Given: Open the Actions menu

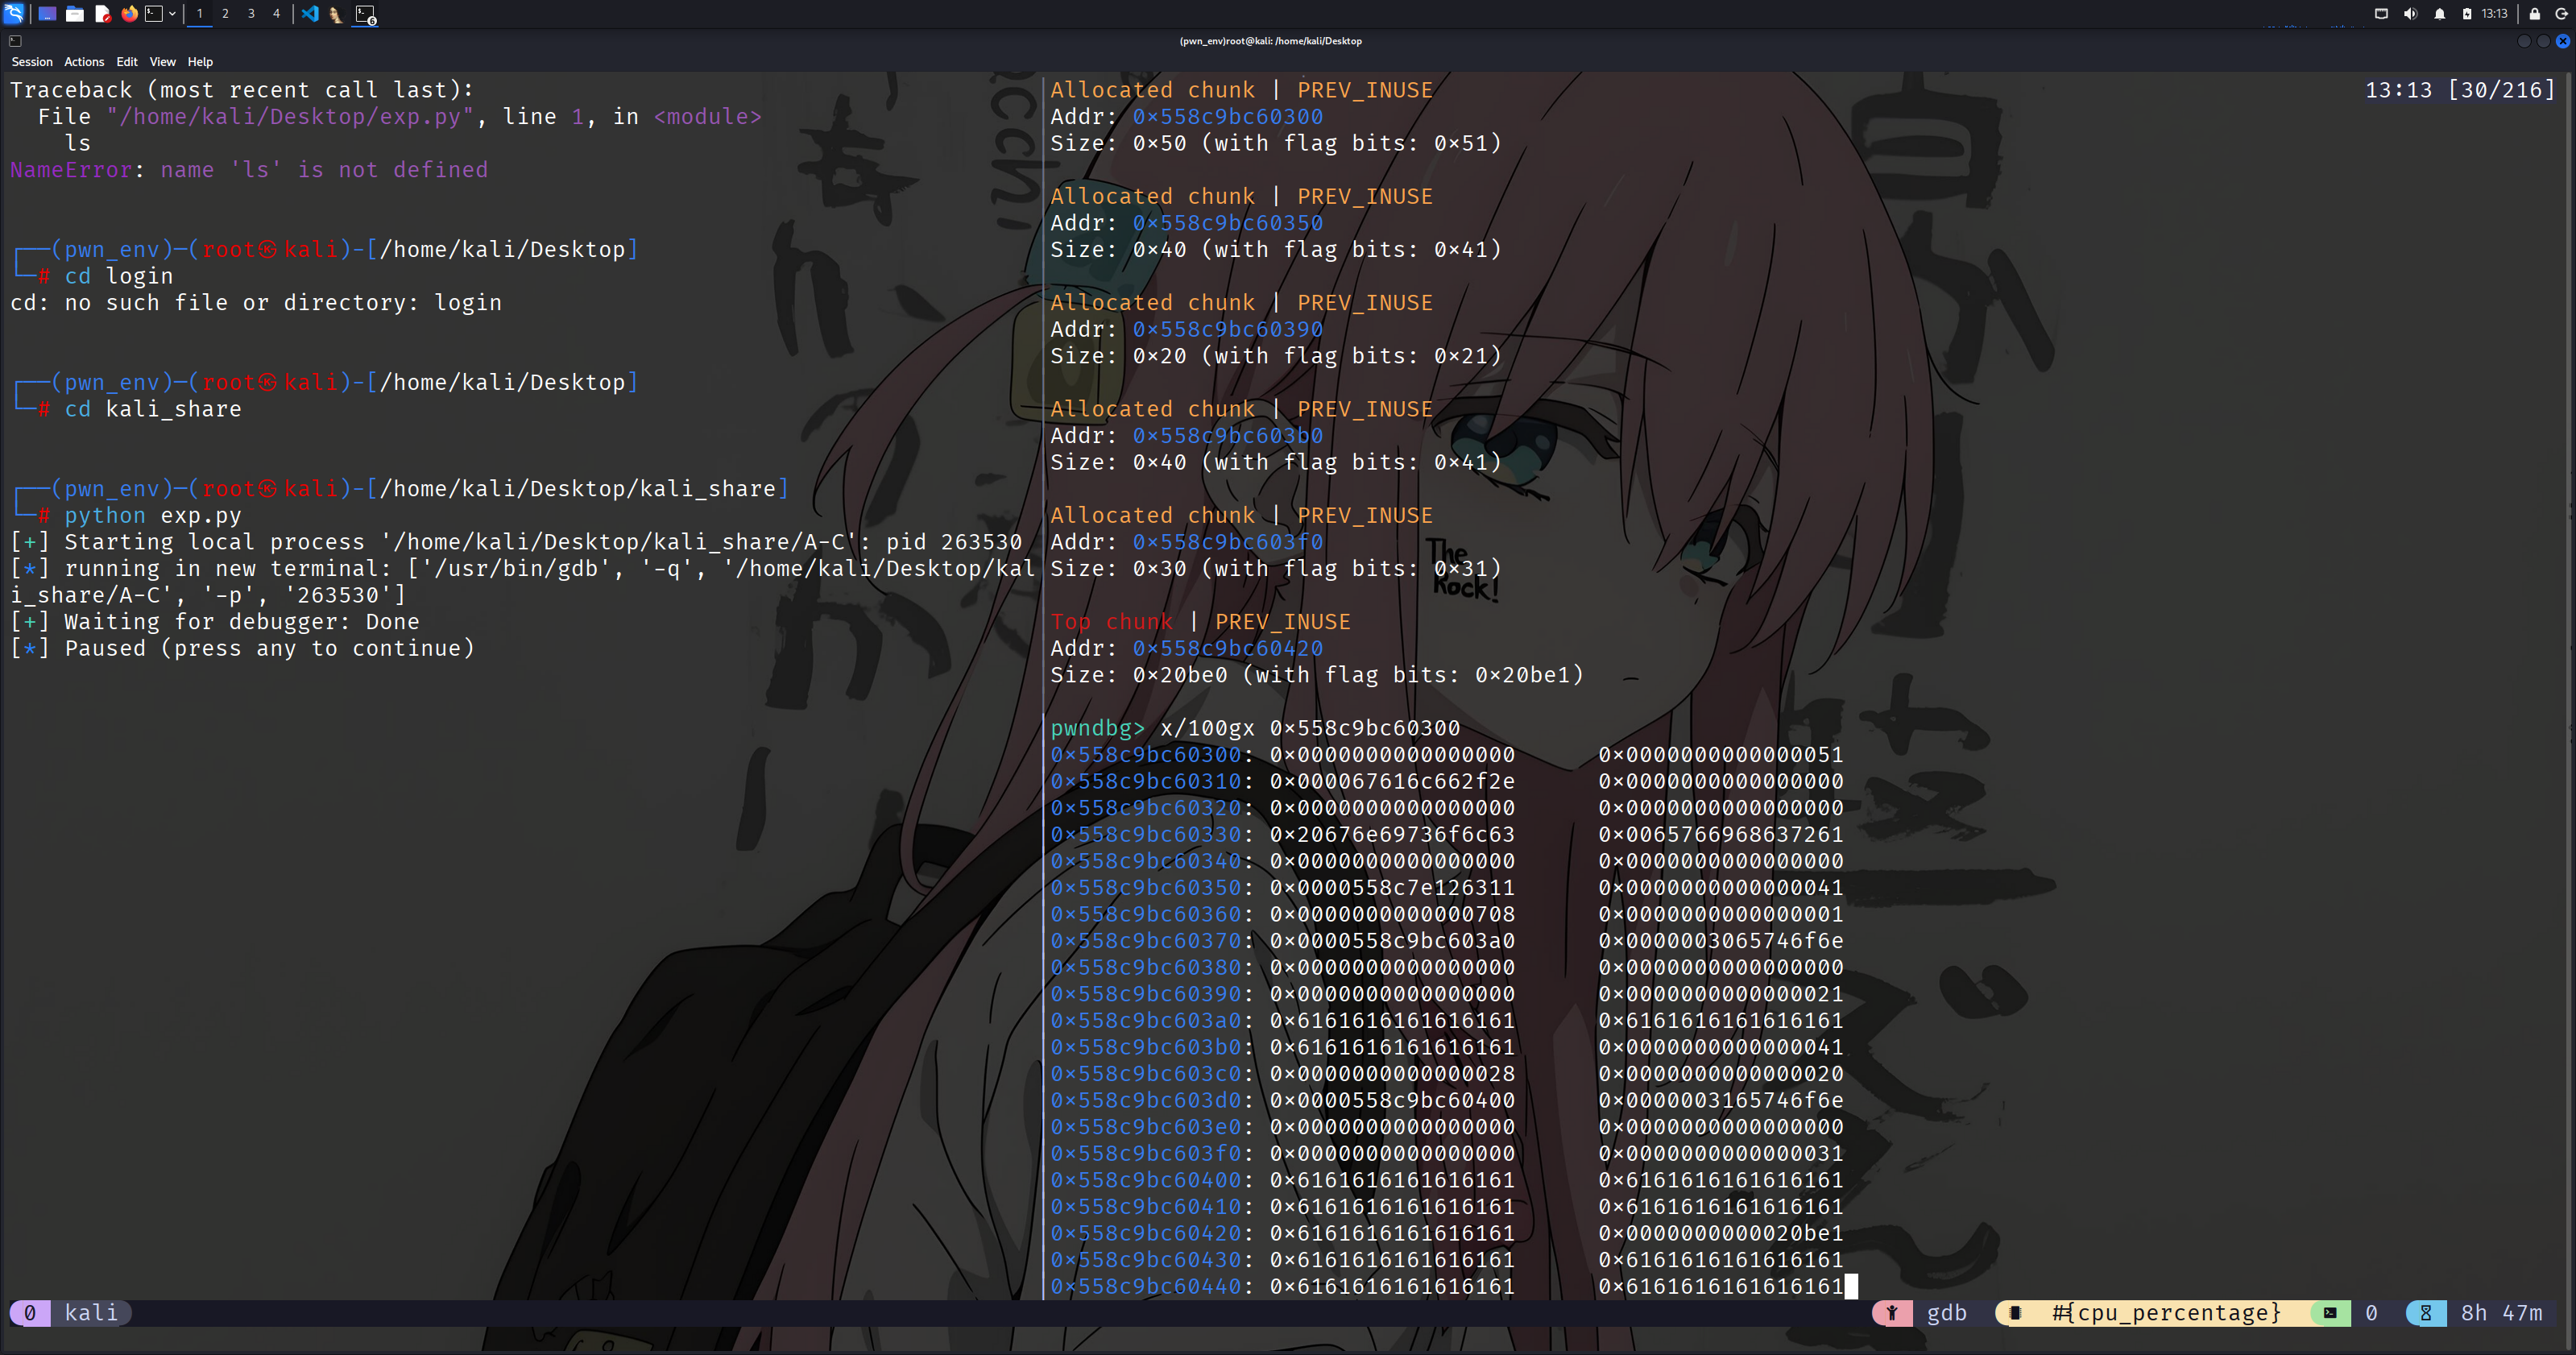Looking at the screenshot, I should click(x=84, y=62).
